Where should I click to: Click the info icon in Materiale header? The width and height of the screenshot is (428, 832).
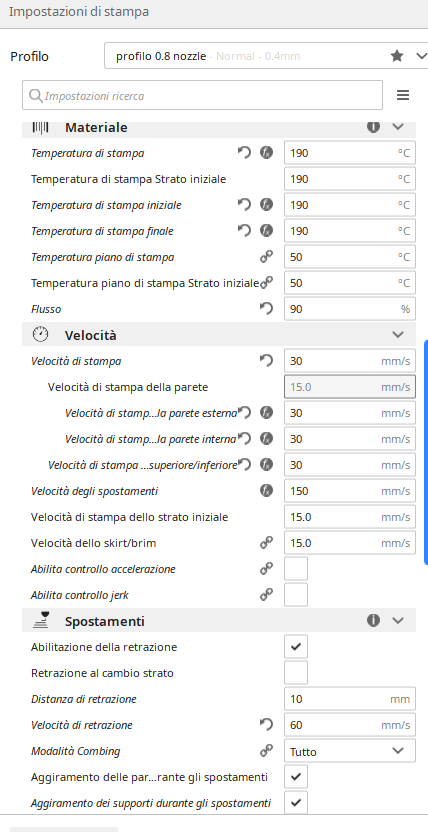point(373,127)
